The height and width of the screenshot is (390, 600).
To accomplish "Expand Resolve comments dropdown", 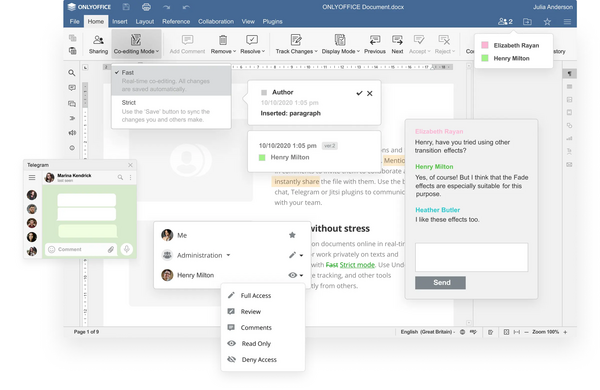I will 264,51.
